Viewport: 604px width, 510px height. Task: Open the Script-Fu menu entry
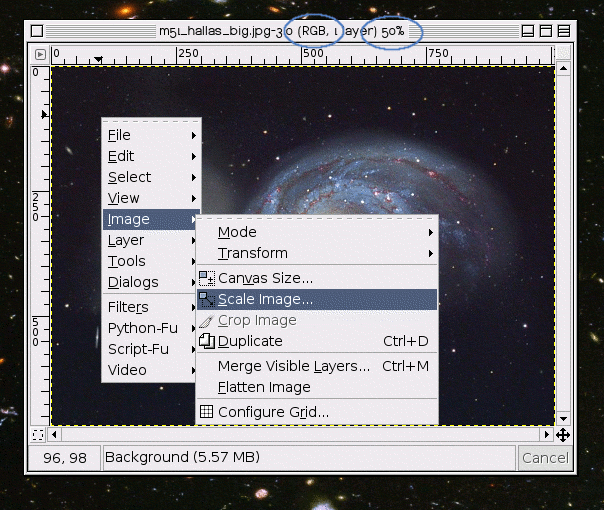[135, 349]
